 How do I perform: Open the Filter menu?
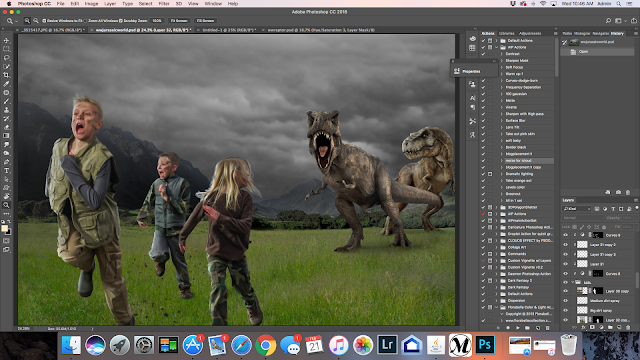(x=164, y=4)
